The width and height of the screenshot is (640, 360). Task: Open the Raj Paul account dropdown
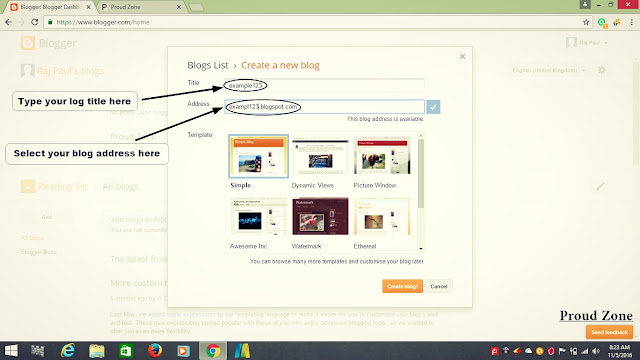tap(587, 42)
